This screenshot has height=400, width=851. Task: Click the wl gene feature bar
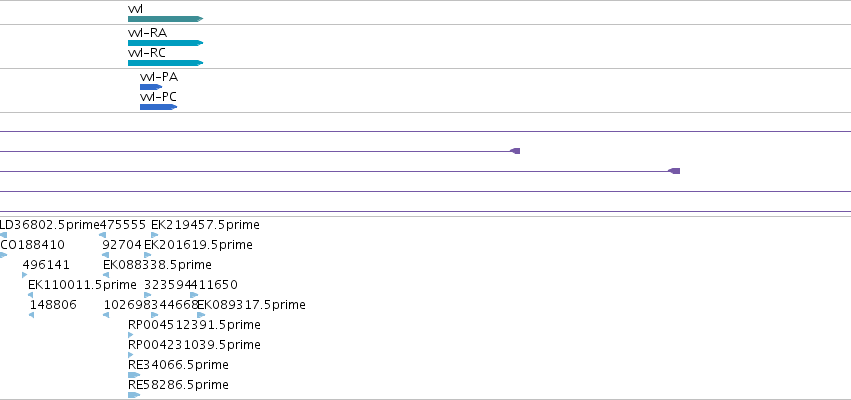pos(166,19)
